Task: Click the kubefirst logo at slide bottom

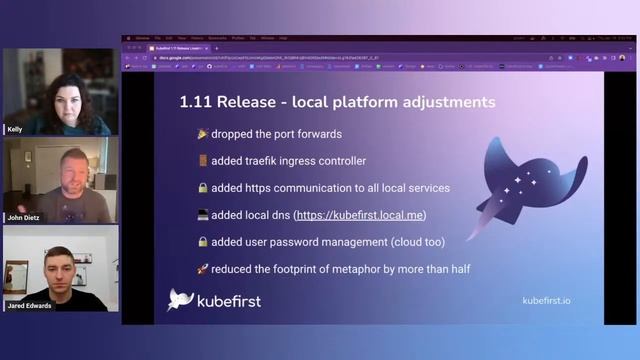Action: click(214, 300)
